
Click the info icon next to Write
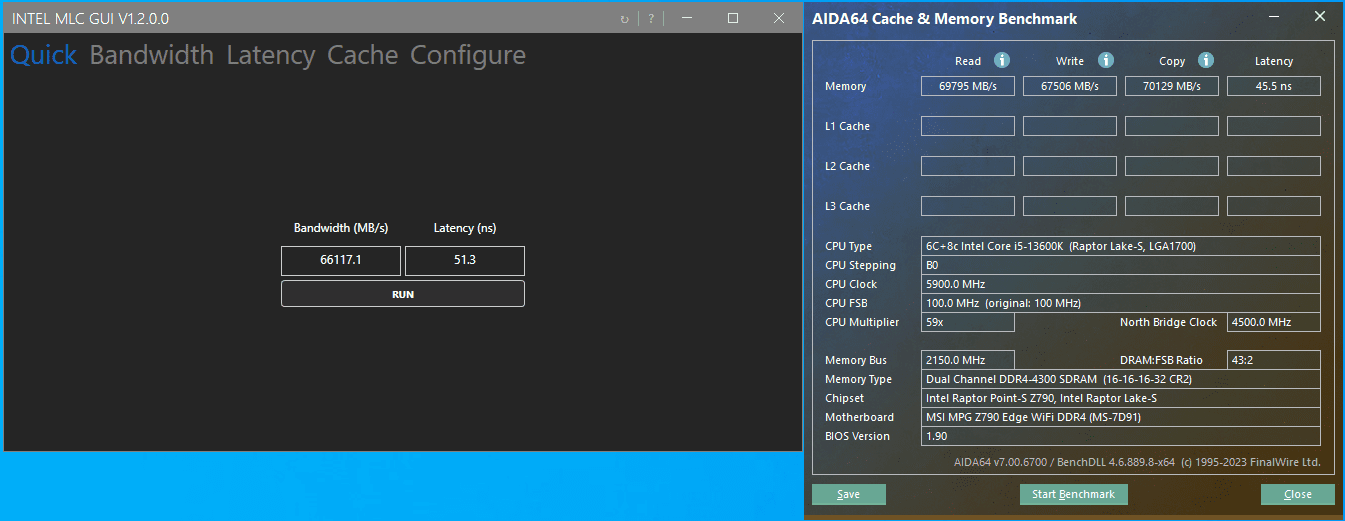(1106, 61)
